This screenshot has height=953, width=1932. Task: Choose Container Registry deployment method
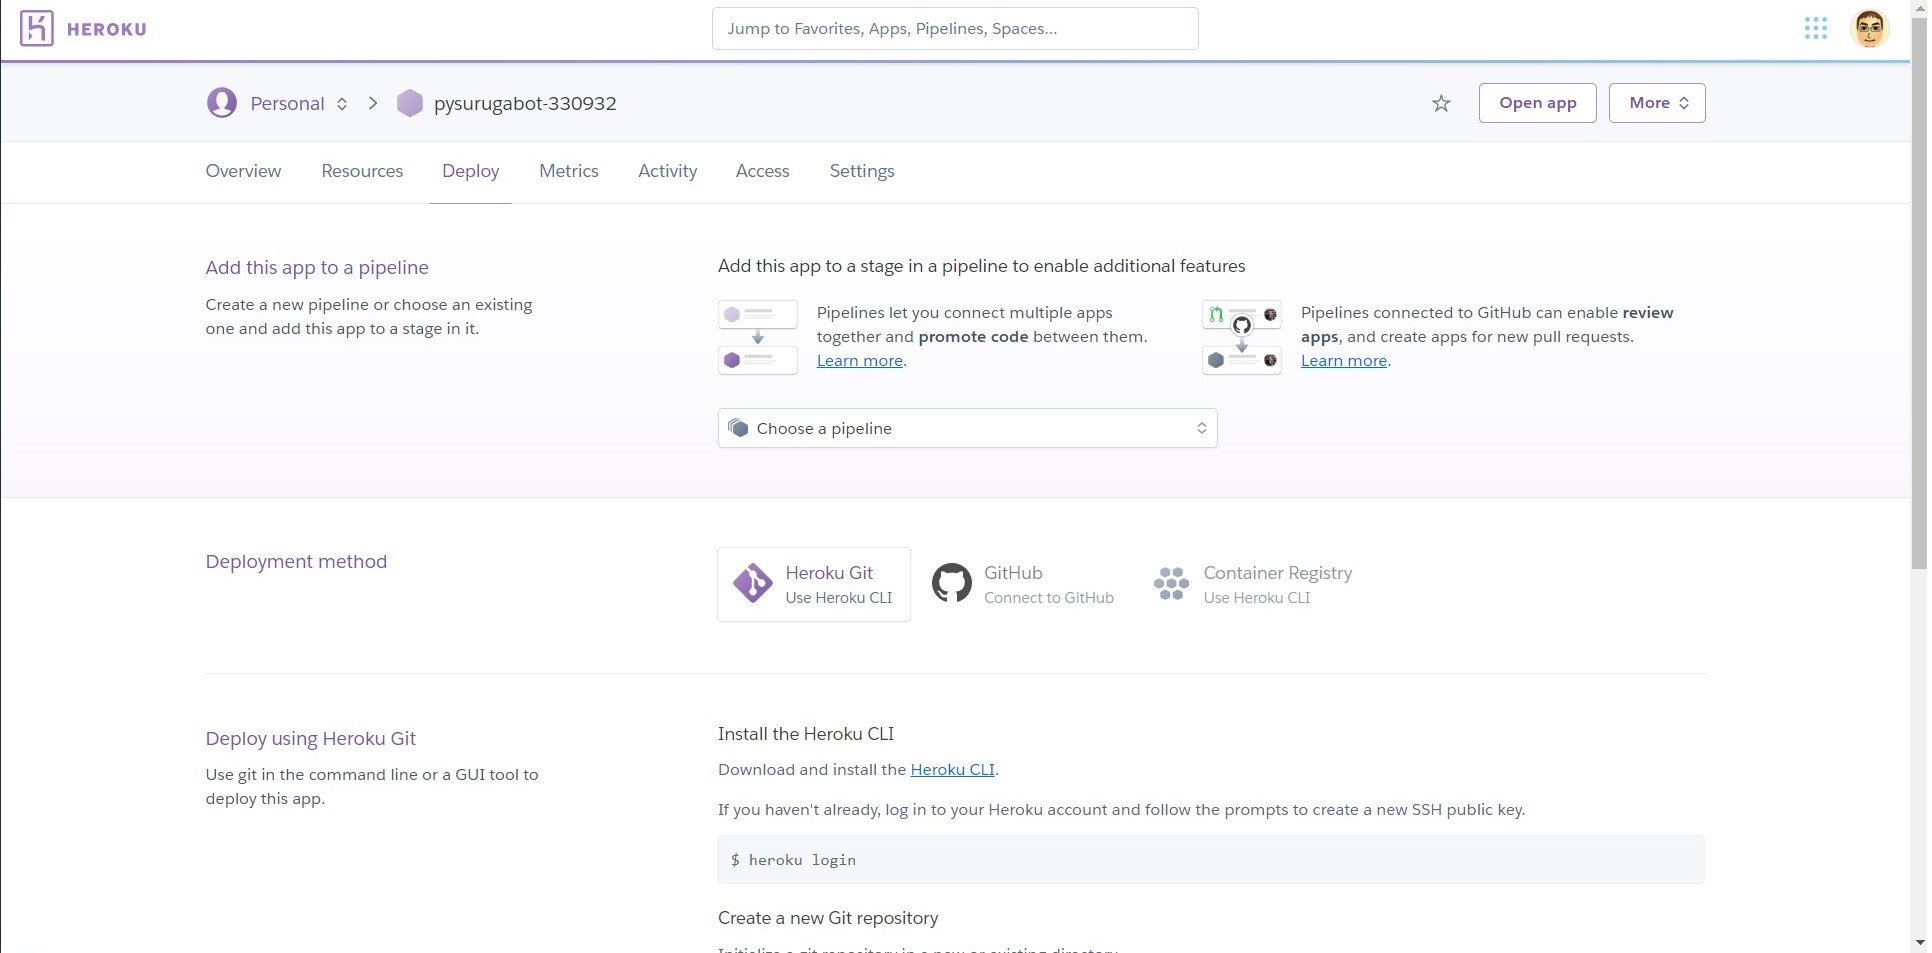click(x=1253, y=584)
